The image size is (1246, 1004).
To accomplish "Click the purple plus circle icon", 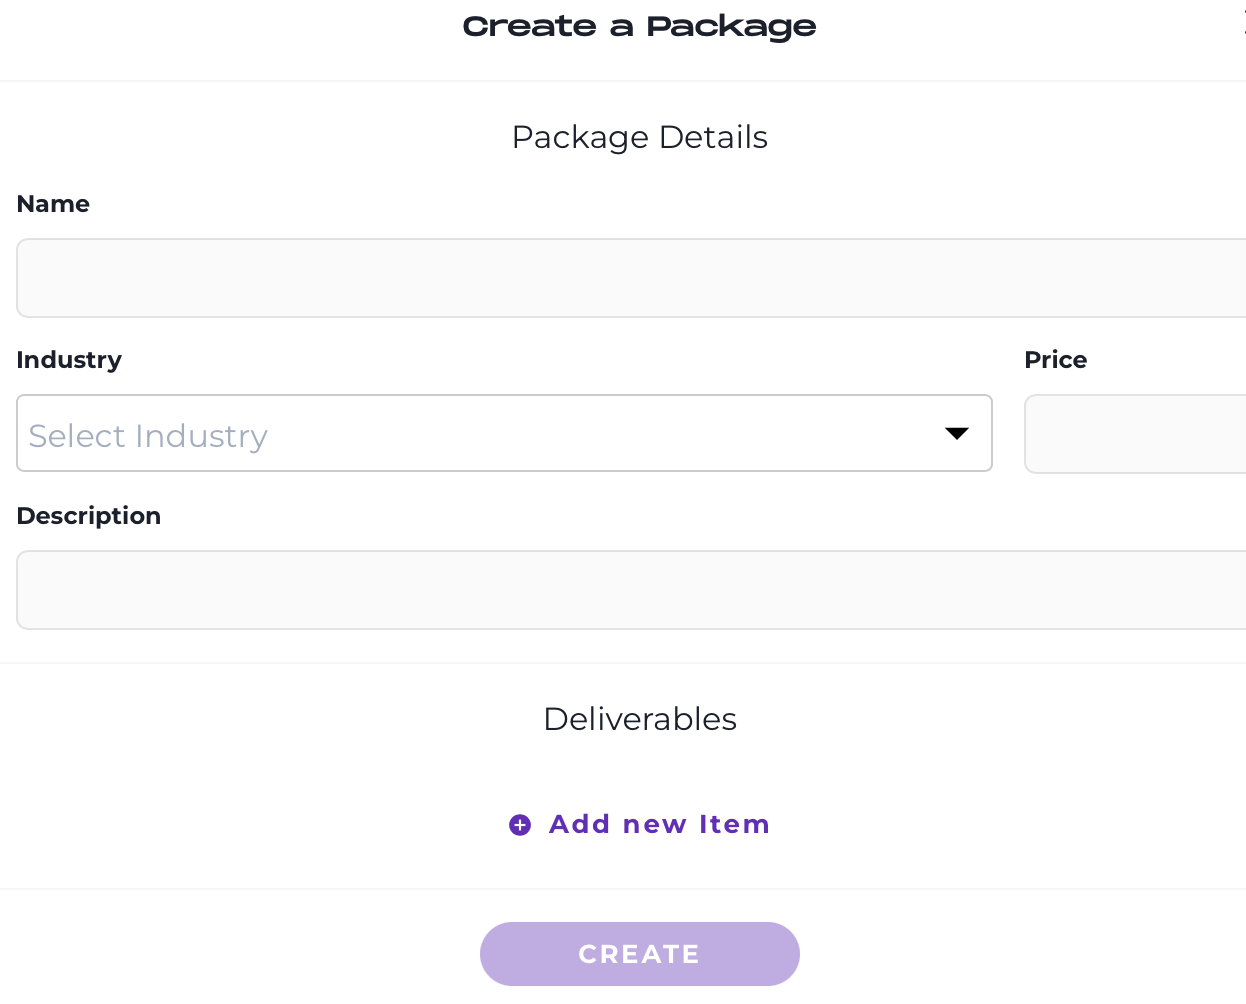I will coord(520,825).
